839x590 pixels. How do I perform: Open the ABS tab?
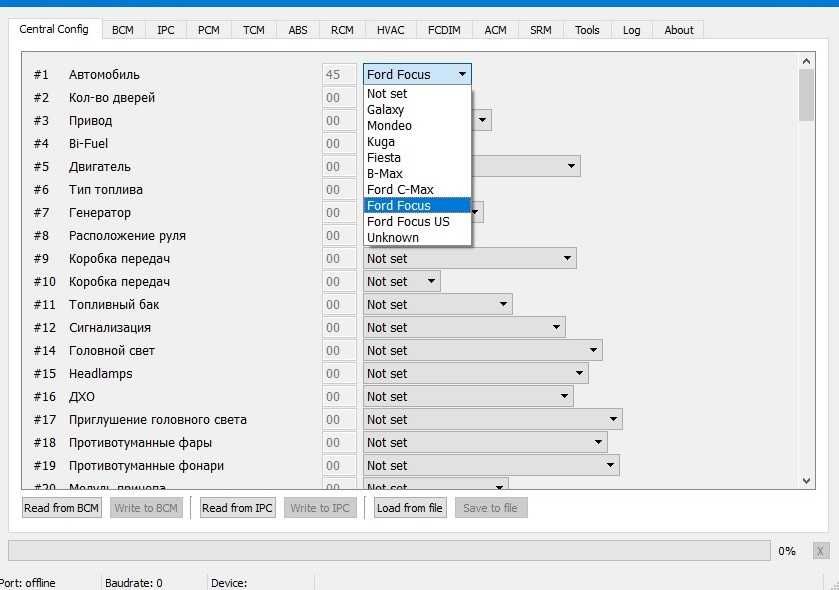coord(298,30)
